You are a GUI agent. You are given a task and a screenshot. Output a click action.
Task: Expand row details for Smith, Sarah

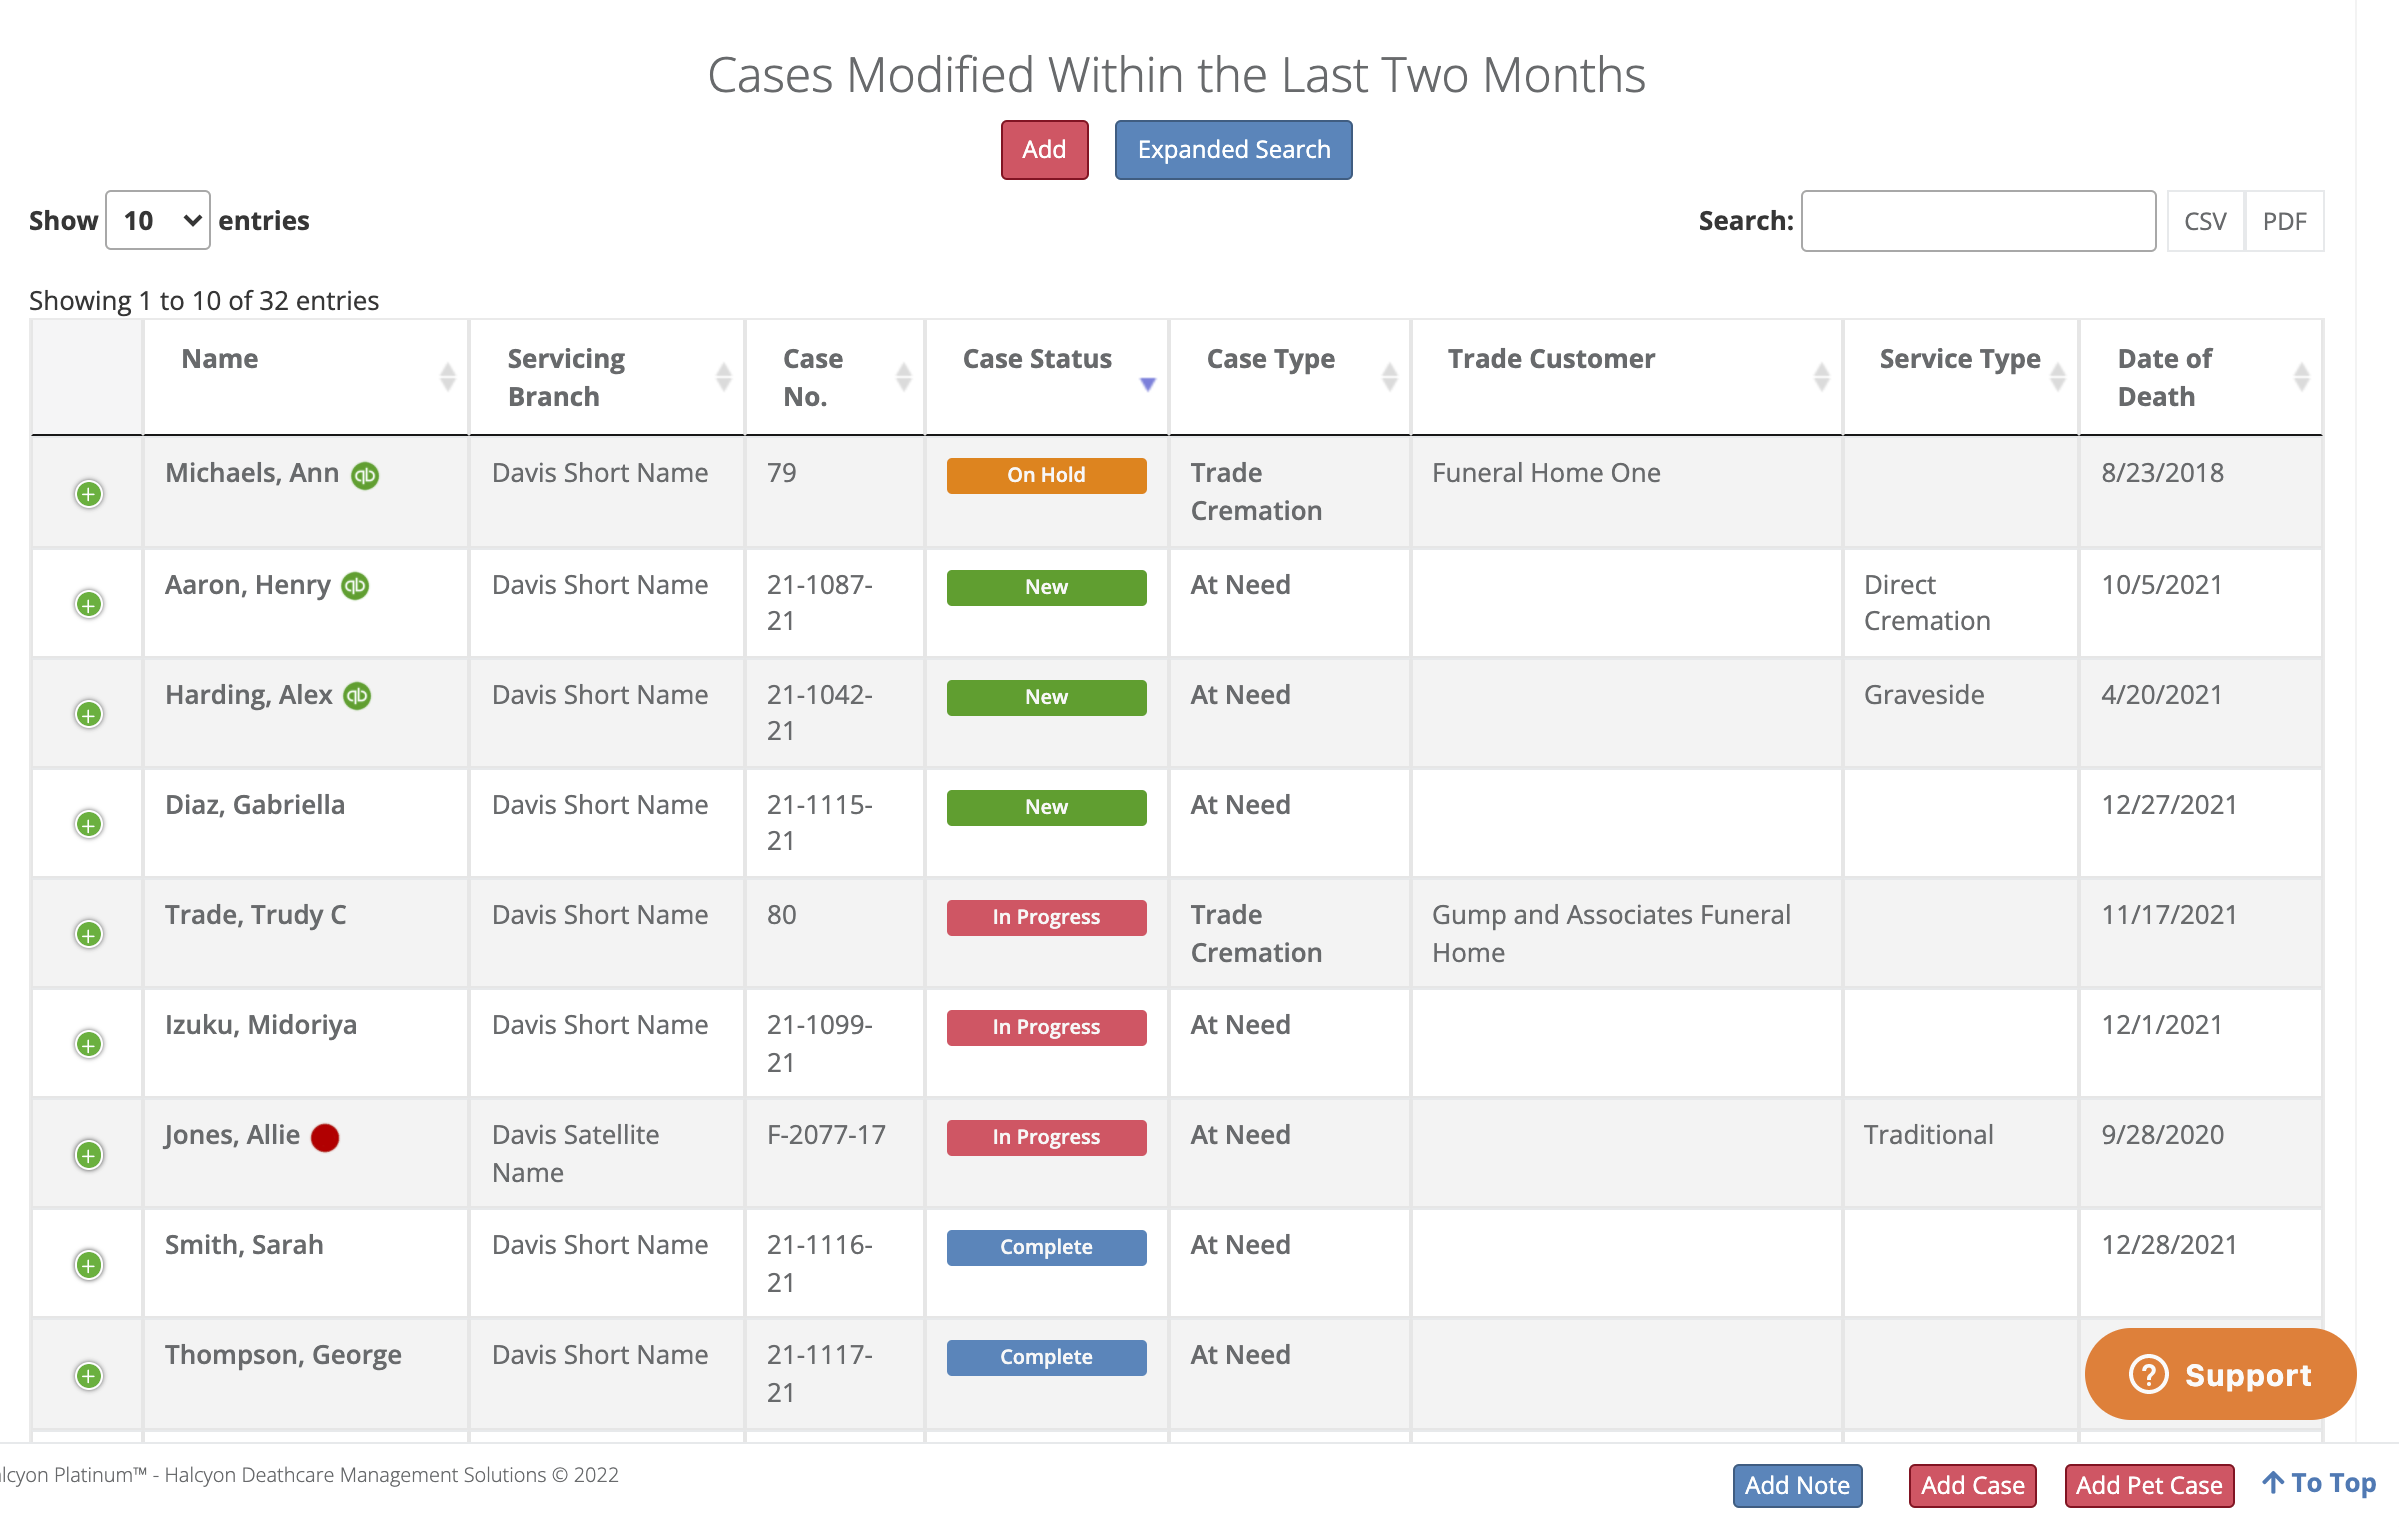pos(89,1265)
